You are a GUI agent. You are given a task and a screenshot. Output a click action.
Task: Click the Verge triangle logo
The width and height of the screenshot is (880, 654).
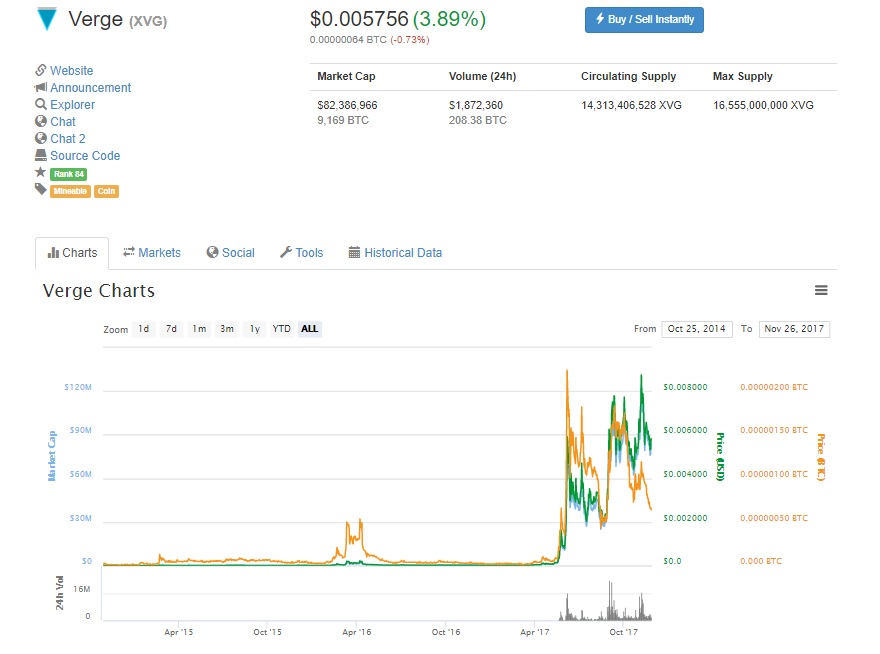click(x=47, y=19)
